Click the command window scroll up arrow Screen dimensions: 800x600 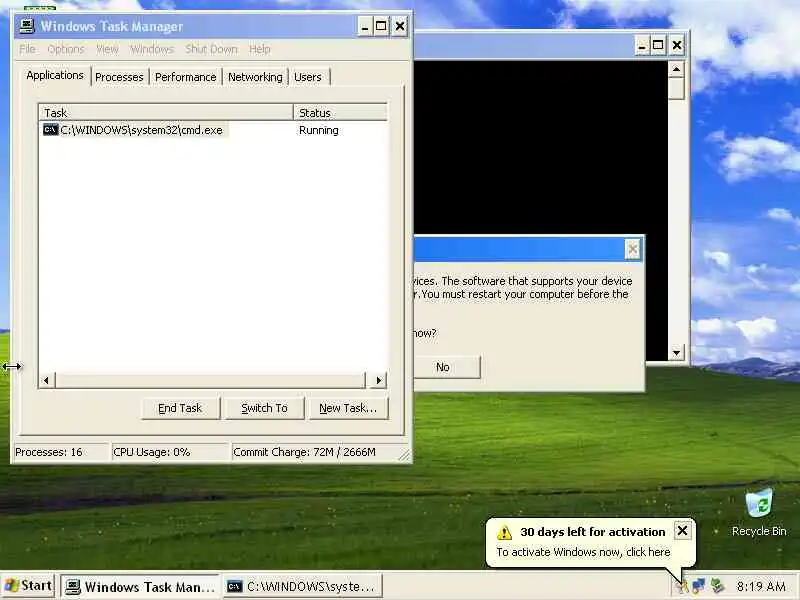click(677, 69)
